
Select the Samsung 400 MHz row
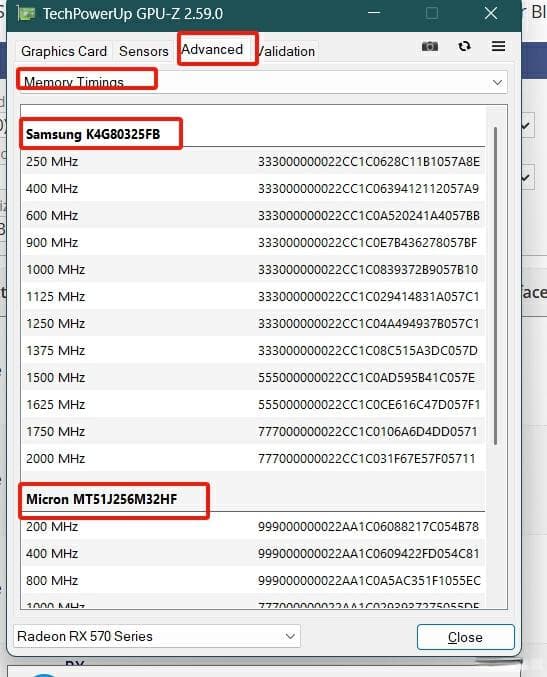(x=253, y=189)
